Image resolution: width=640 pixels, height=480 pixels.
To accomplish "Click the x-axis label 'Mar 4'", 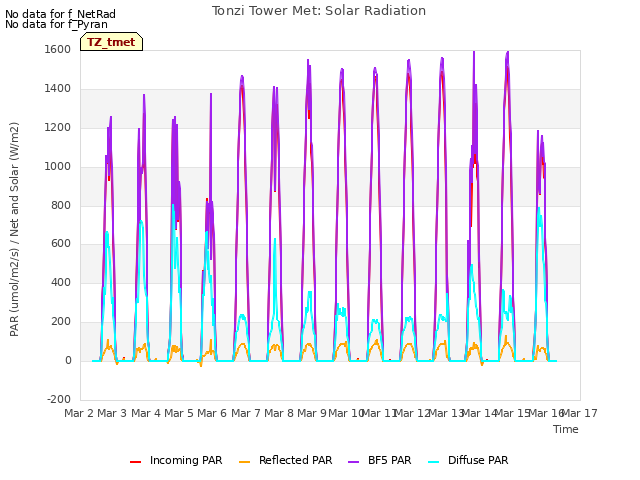I will [x=146, y=413].
